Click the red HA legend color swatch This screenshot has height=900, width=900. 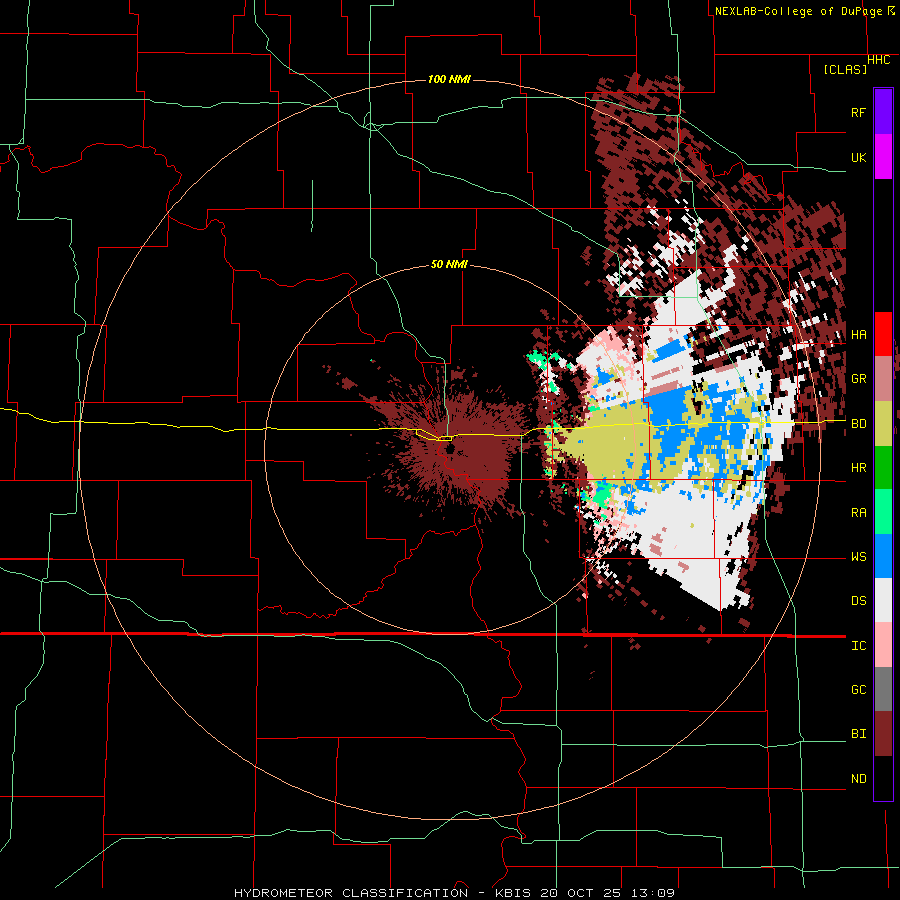883,334
